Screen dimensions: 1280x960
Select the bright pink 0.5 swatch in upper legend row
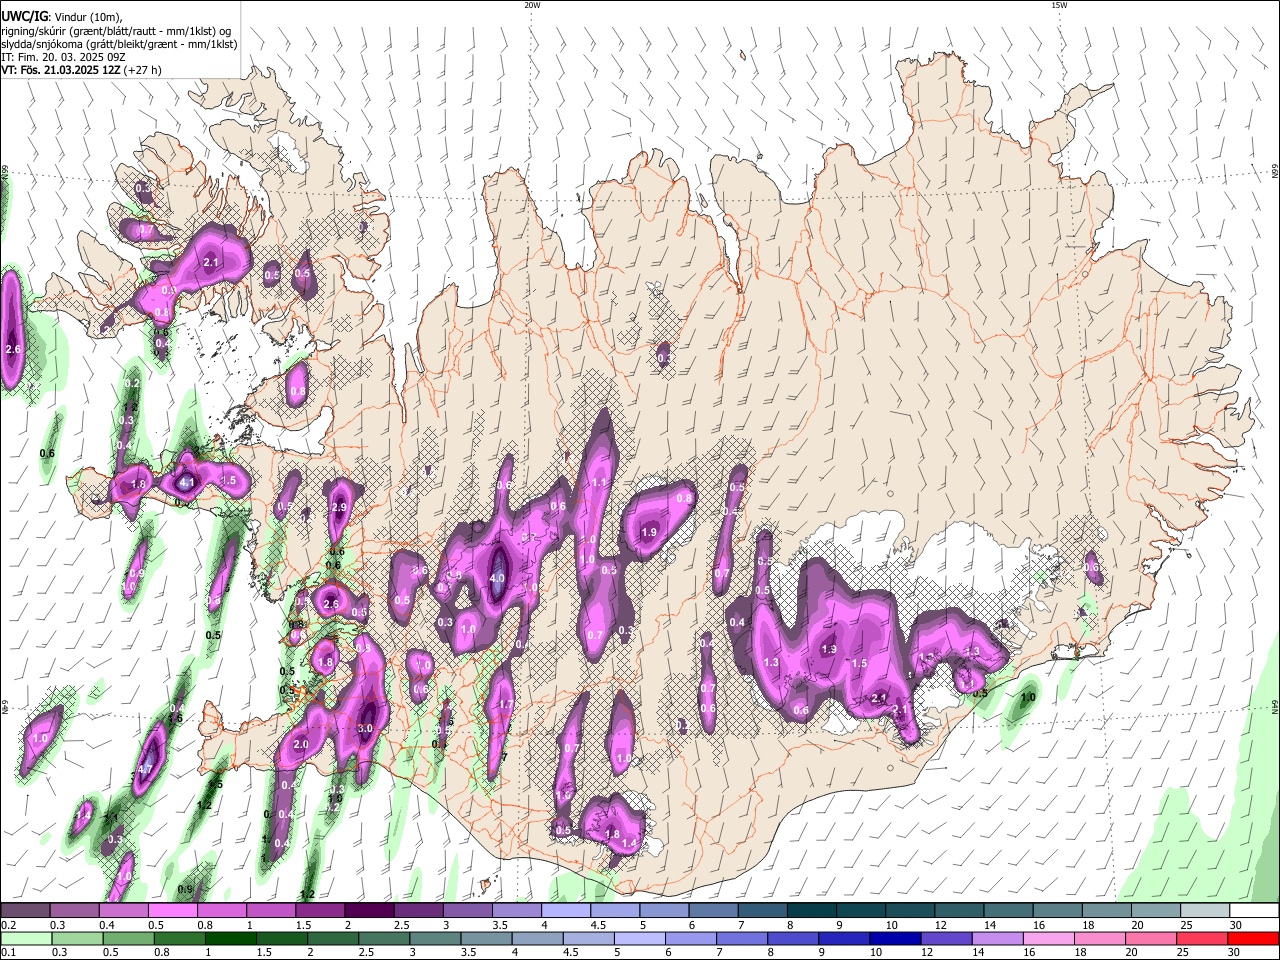coord(174,911)
